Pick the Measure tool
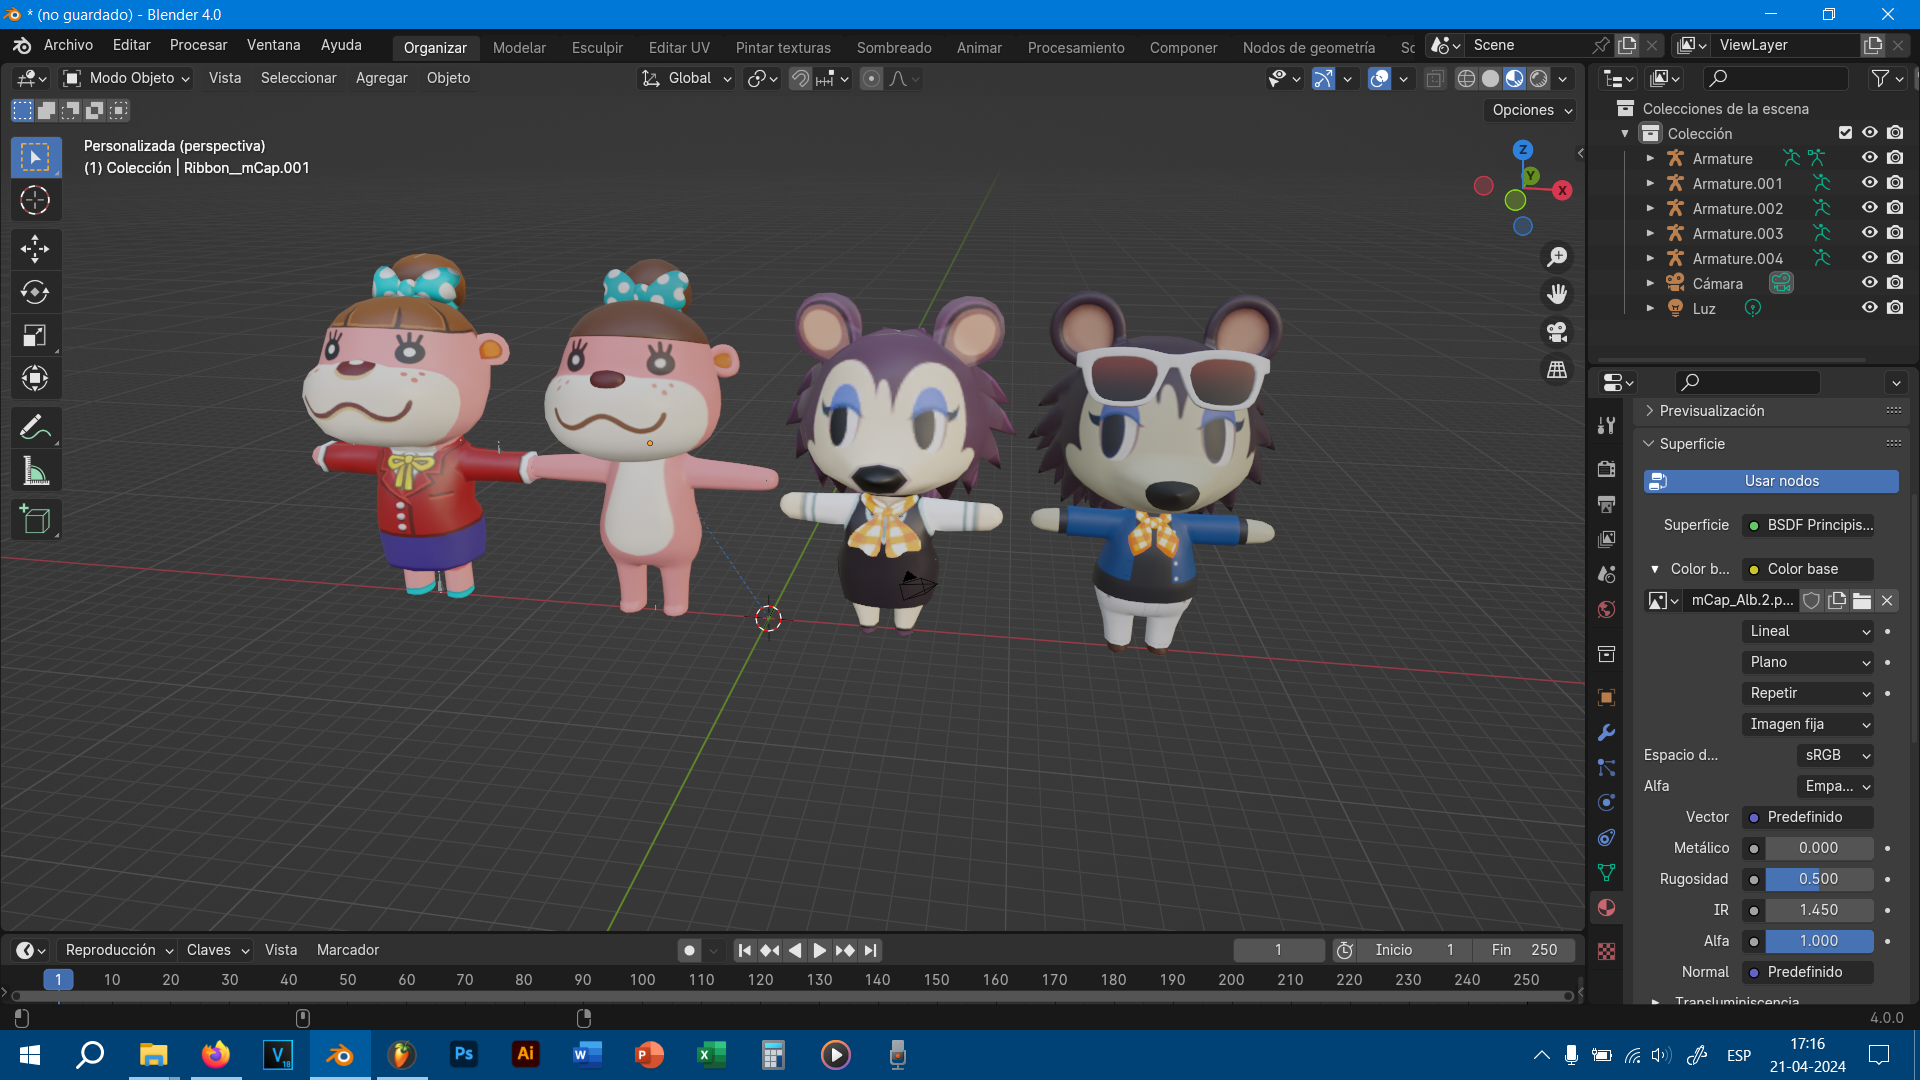This screenshot has height=1080, width=1920. pyautogui.click(x=35, y=471)
